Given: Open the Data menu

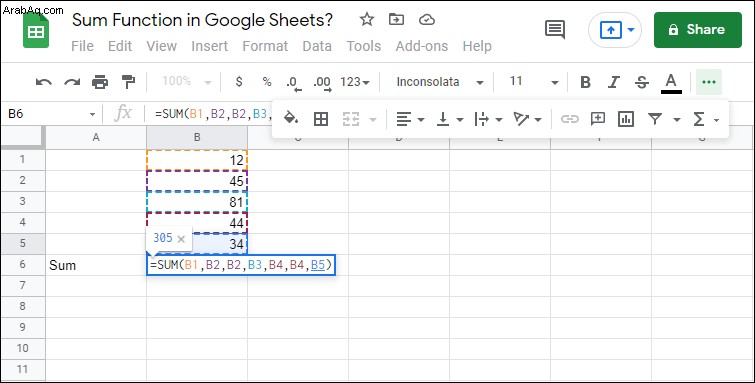Looking at the screenshot, I should tap(317, 46).
